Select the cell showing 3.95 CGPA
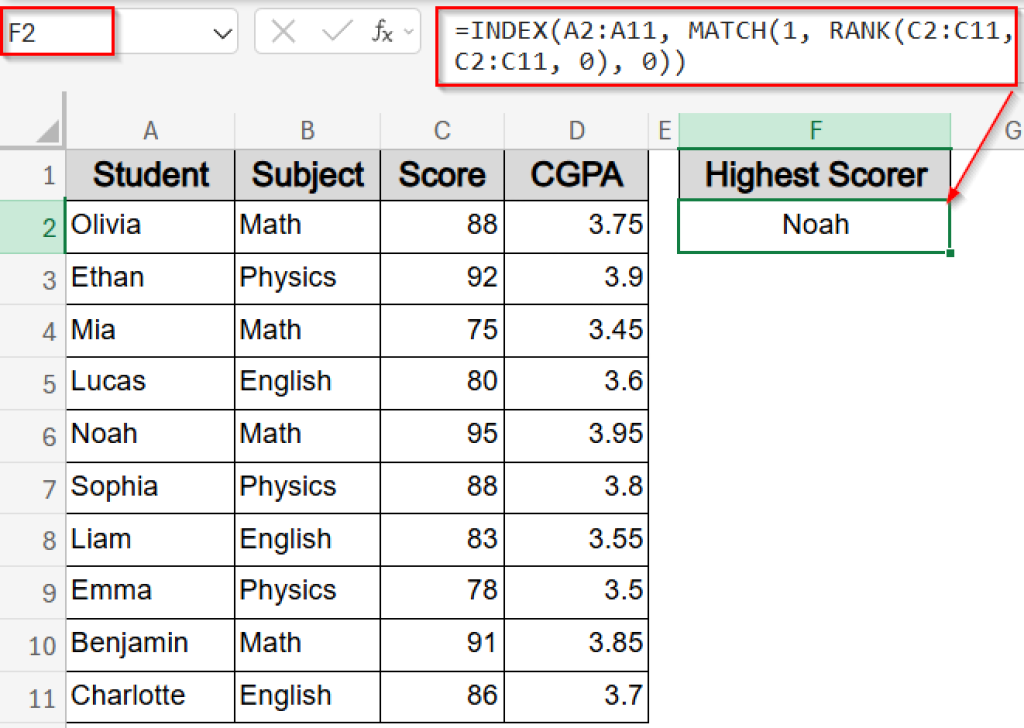Viewport: 1024px width, 728px height. (577, 435)
